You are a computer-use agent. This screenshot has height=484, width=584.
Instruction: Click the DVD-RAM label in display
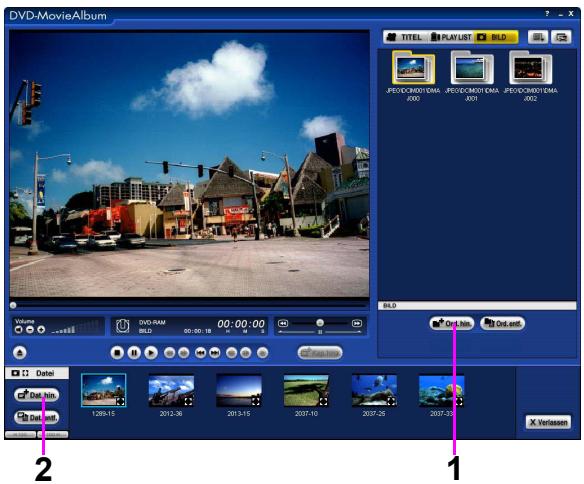pyautogui.click(x=152, y=322)
